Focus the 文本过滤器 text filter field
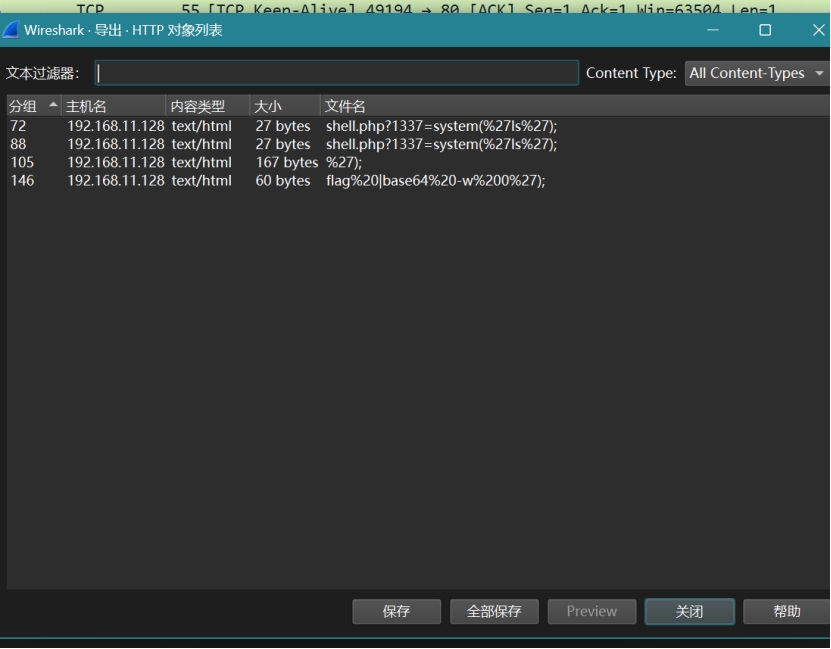This screenshot has height=649, width=831. [x=337, y=73]
